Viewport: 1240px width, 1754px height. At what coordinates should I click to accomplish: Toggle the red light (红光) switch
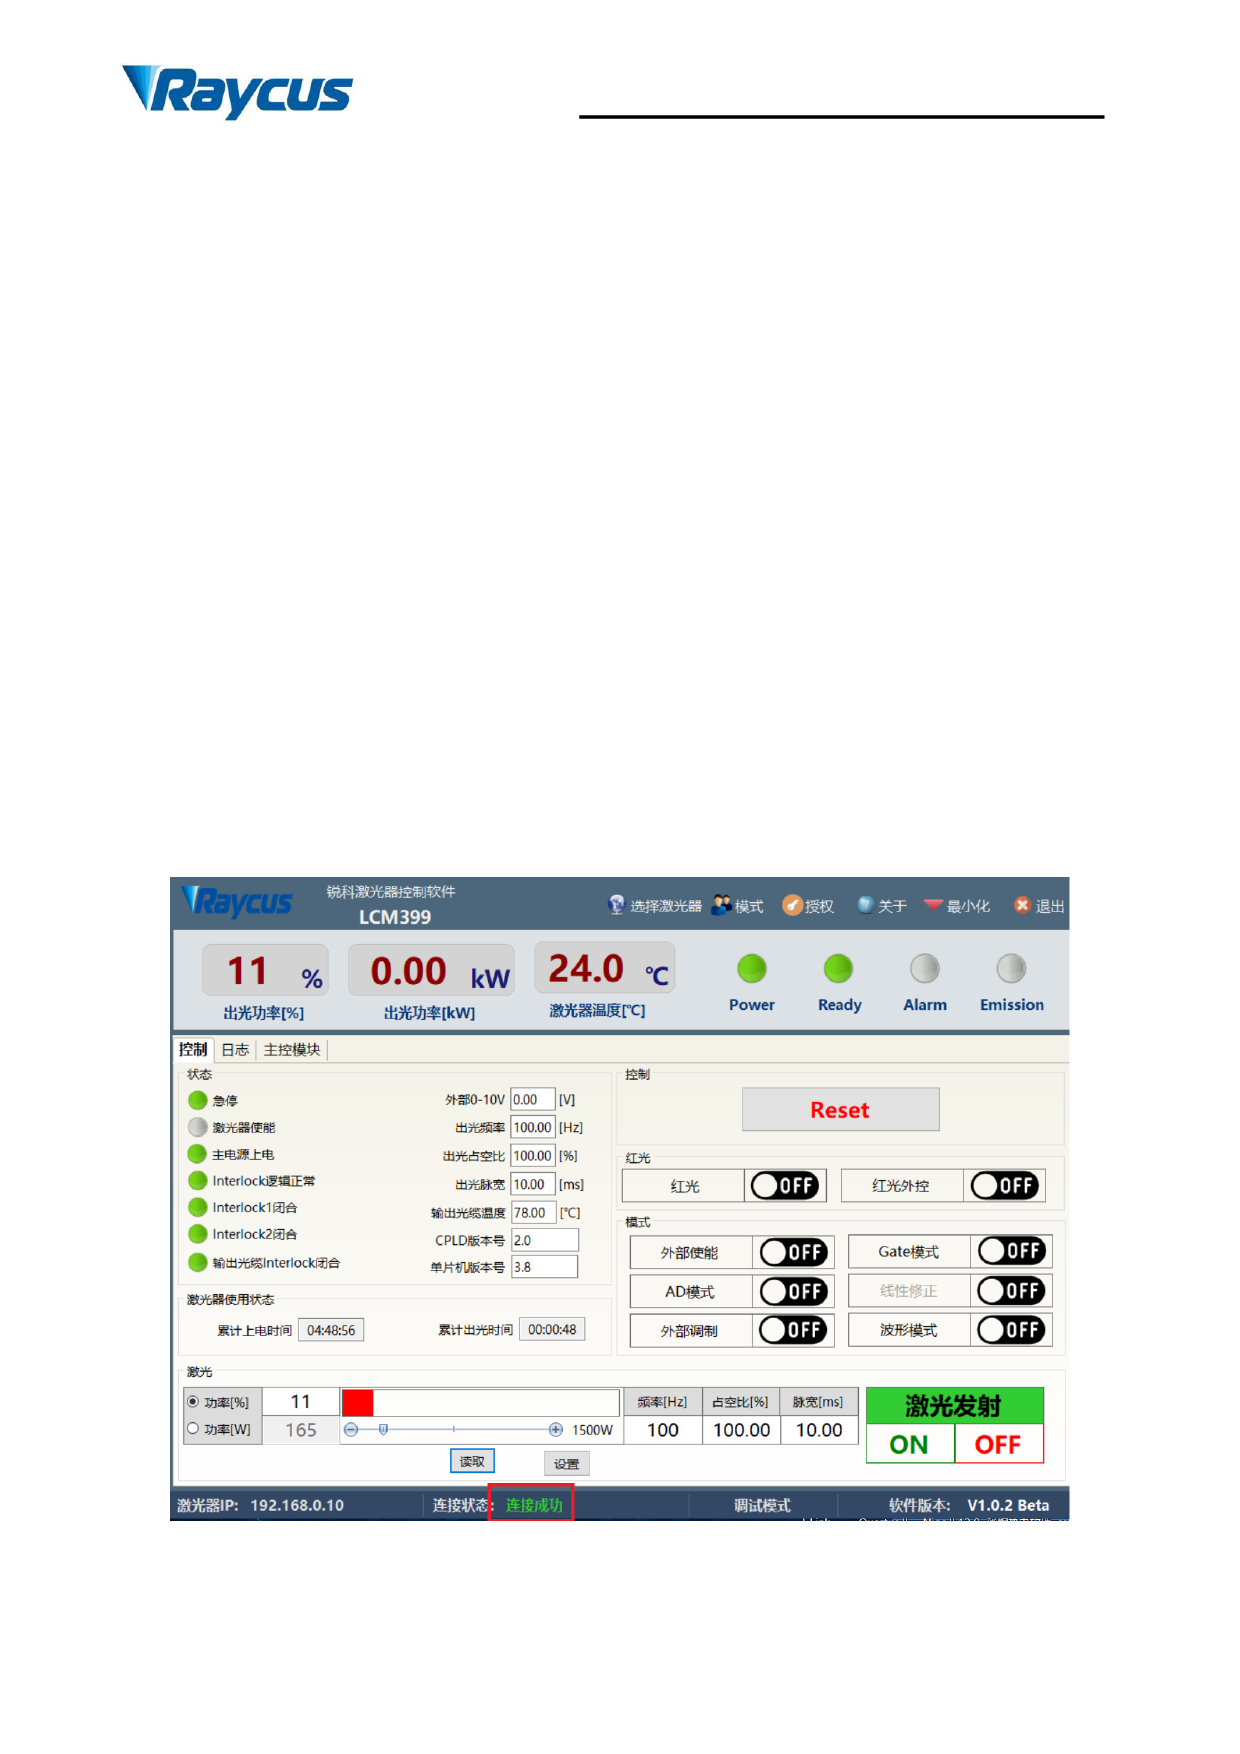coord(785,1186)
